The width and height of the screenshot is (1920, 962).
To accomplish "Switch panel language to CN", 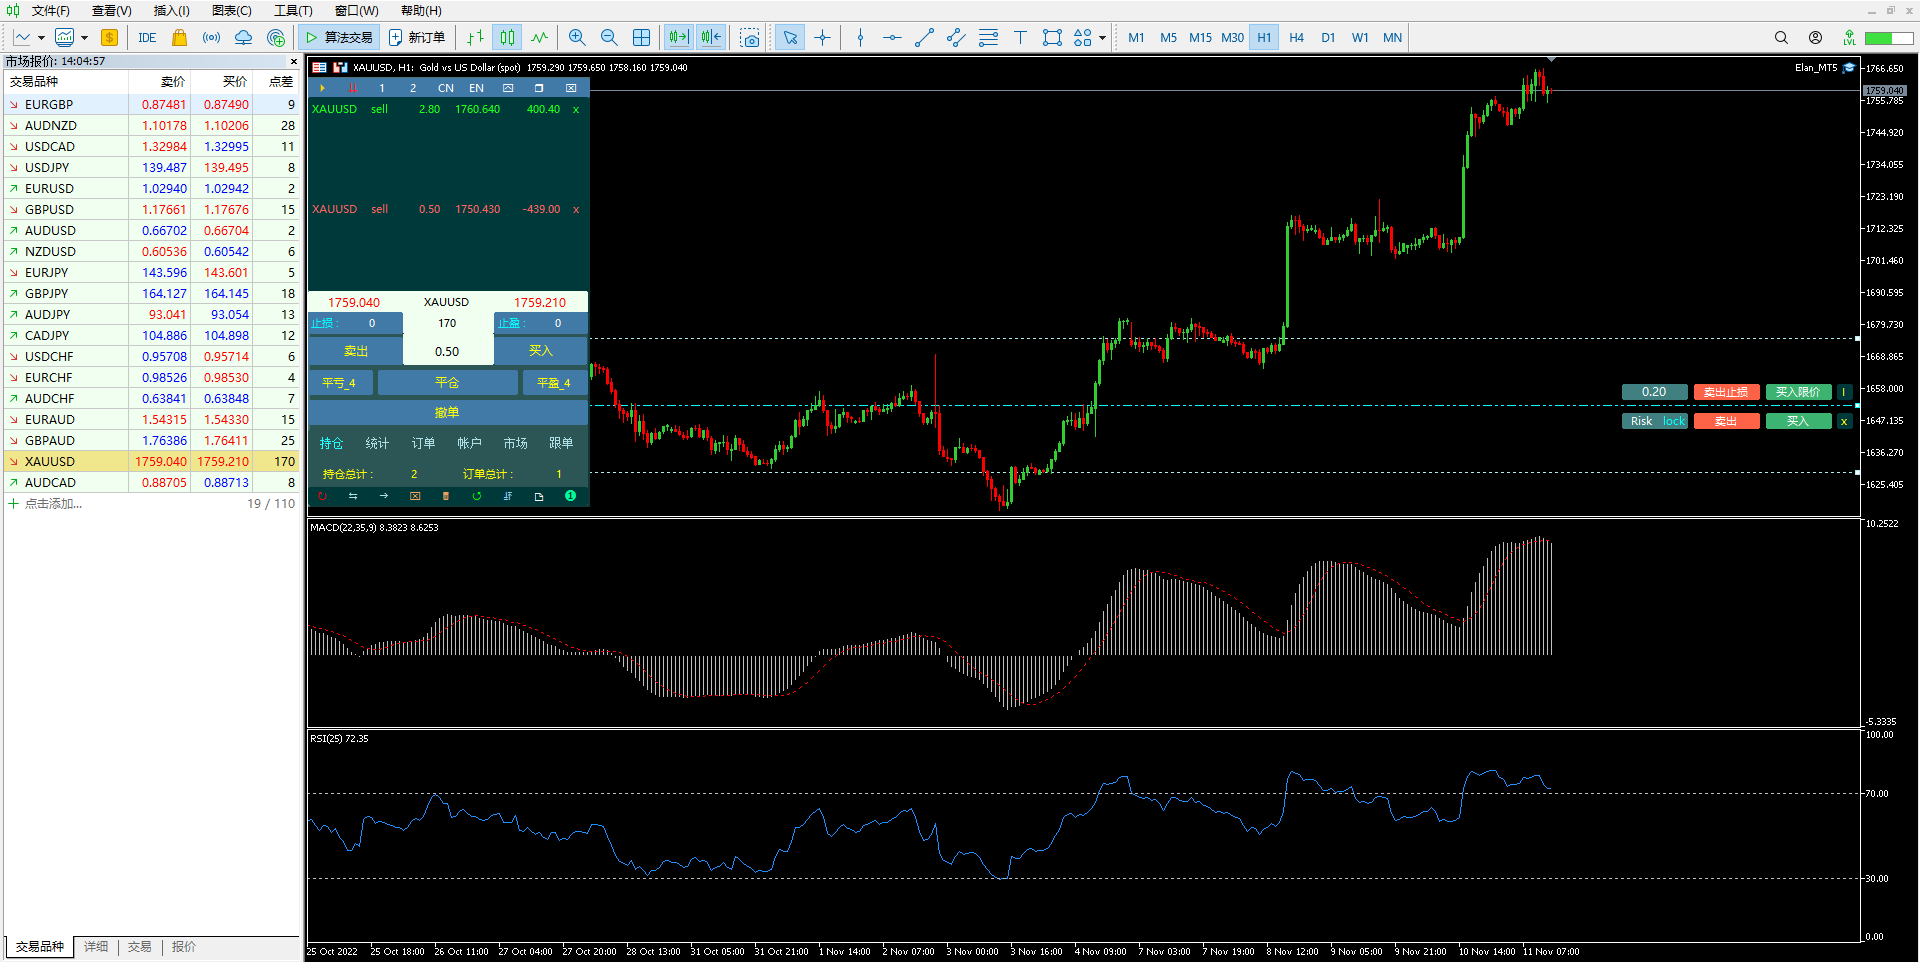I will (x=446, y=88).
